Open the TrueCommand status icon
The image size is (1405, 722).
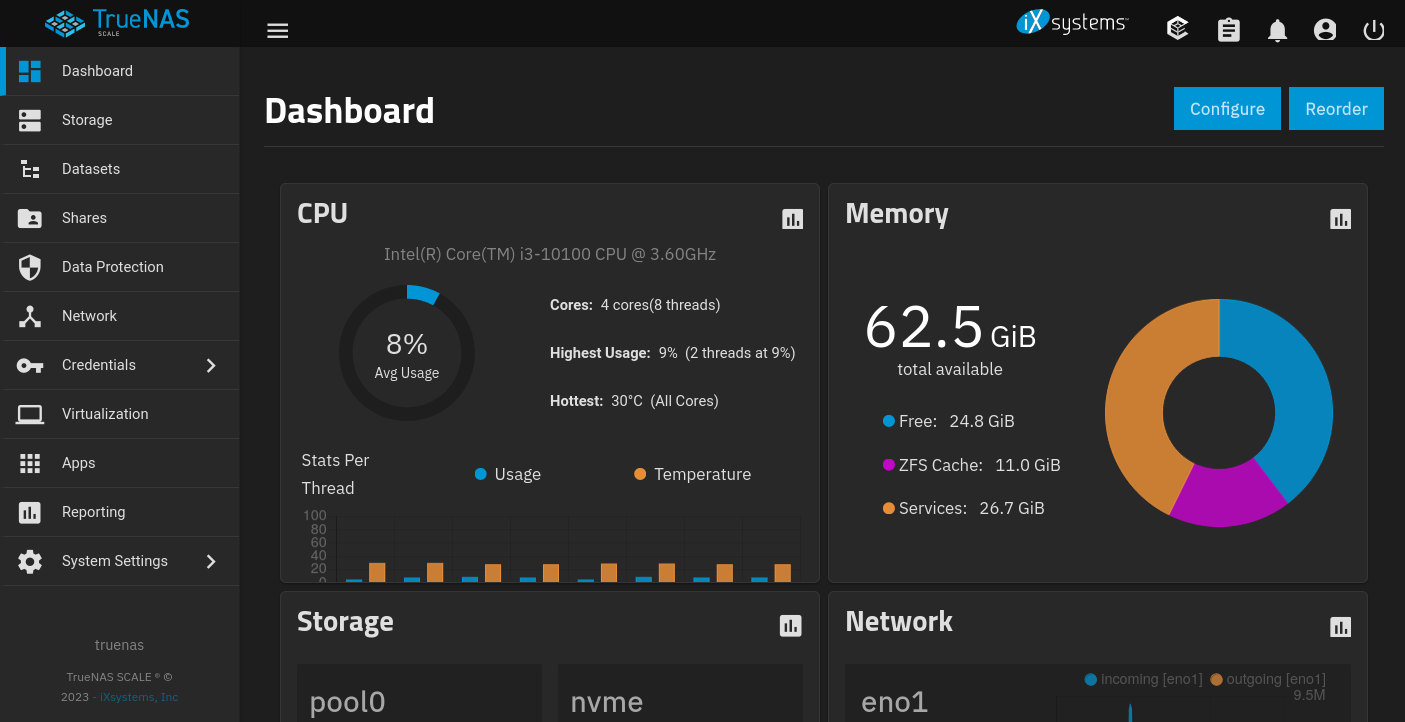click(1178, 30)
